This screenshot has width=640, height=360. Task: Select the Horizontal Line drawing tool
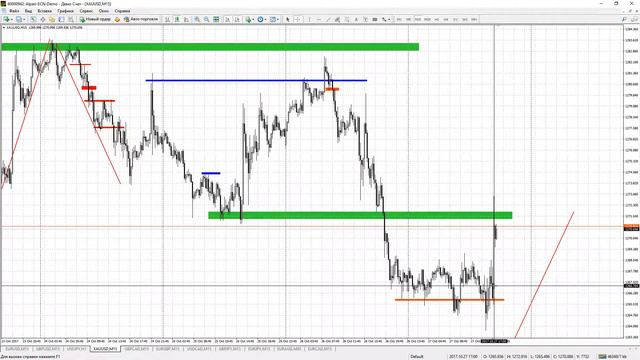click(x=319, y=19)
